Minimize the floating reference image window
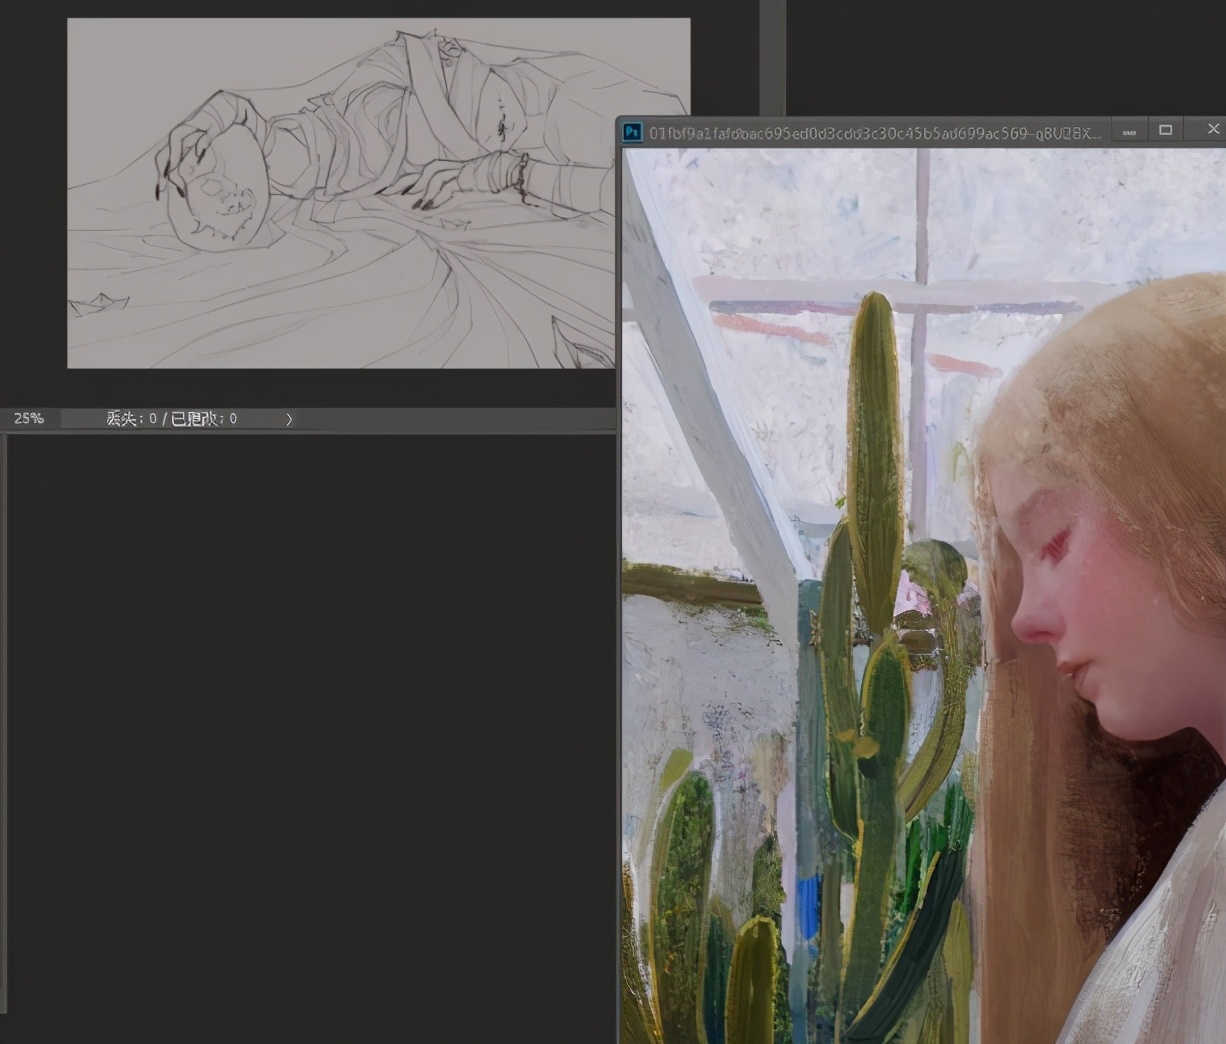1226x1044 pixels. click(x=1129, y=131)
